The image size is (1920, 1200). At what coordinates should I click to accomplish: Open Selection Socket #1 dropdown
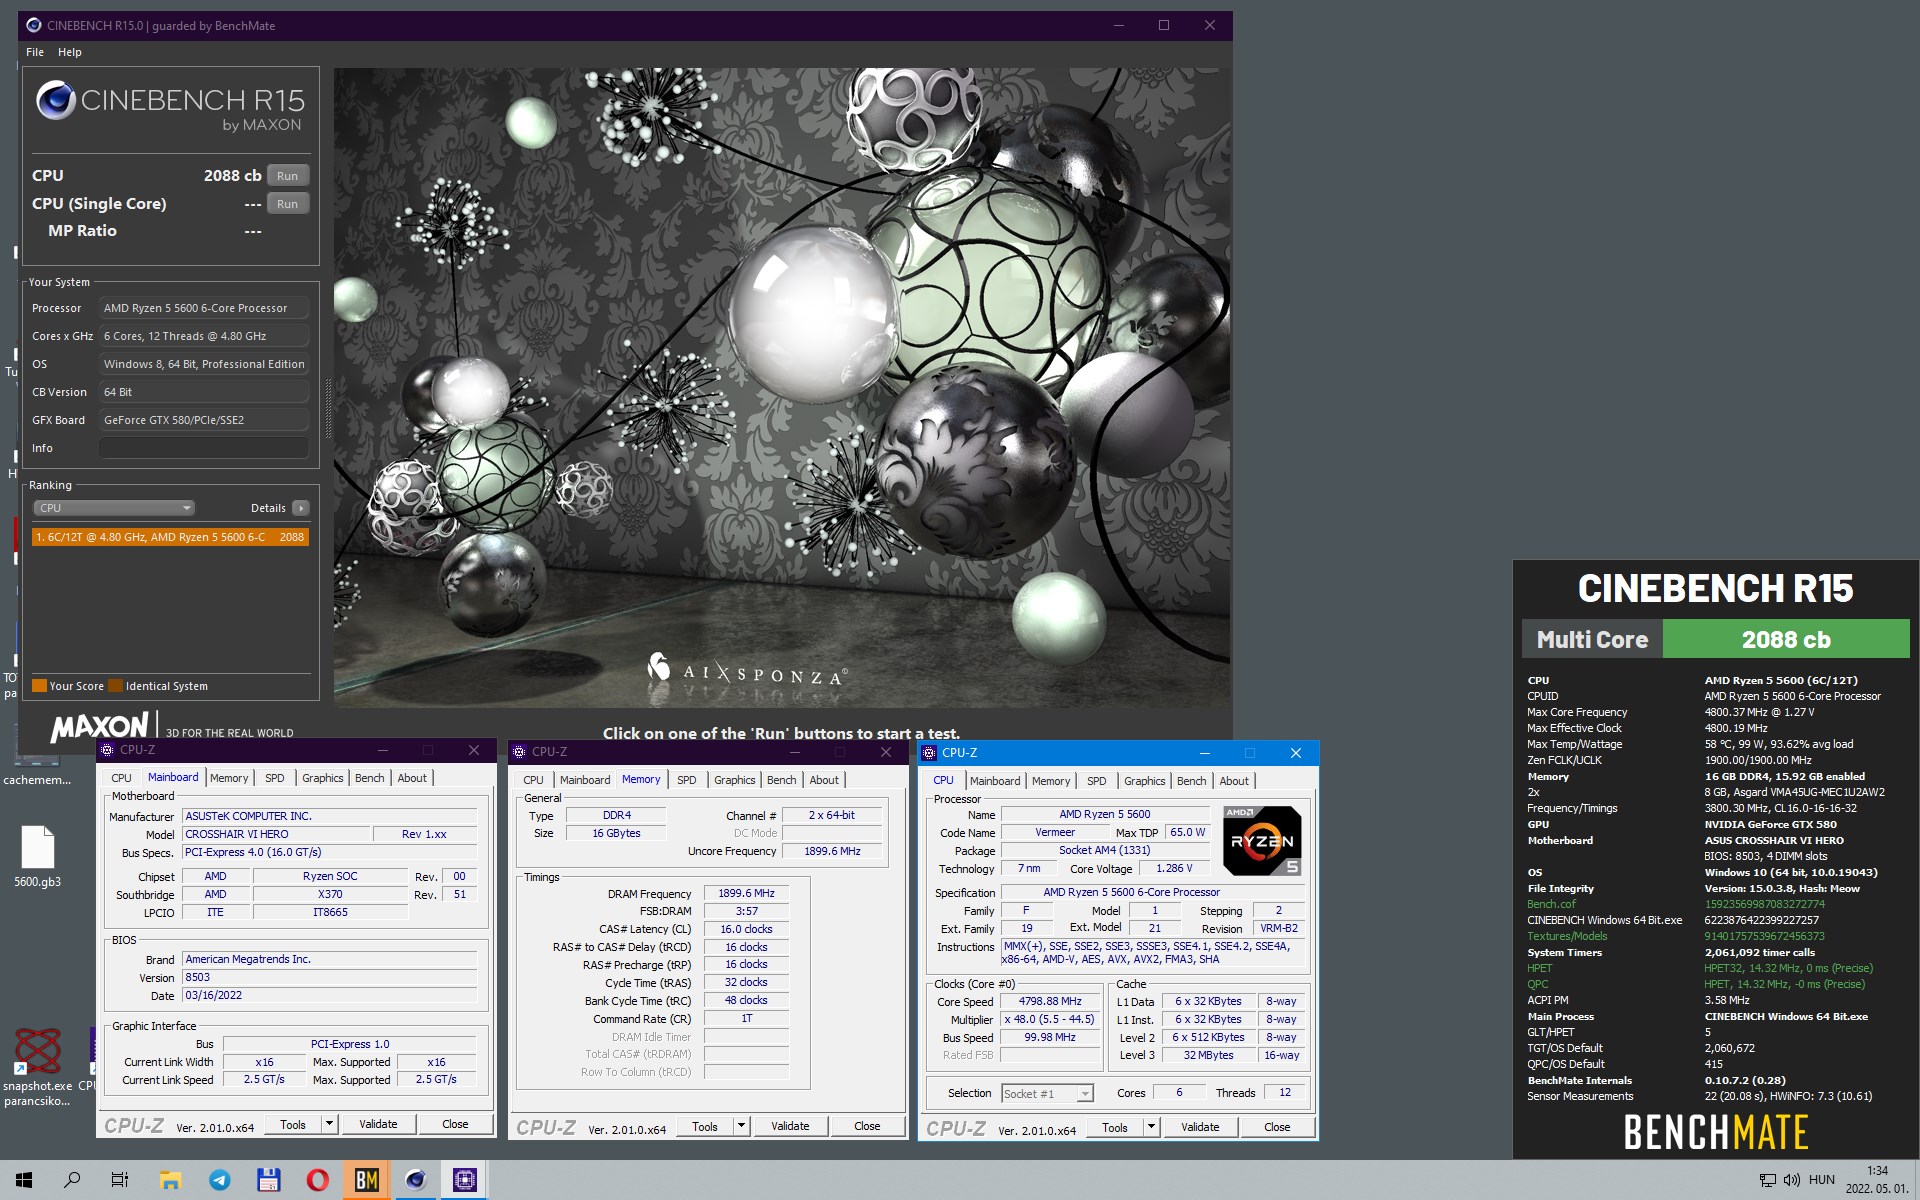1047,1093
